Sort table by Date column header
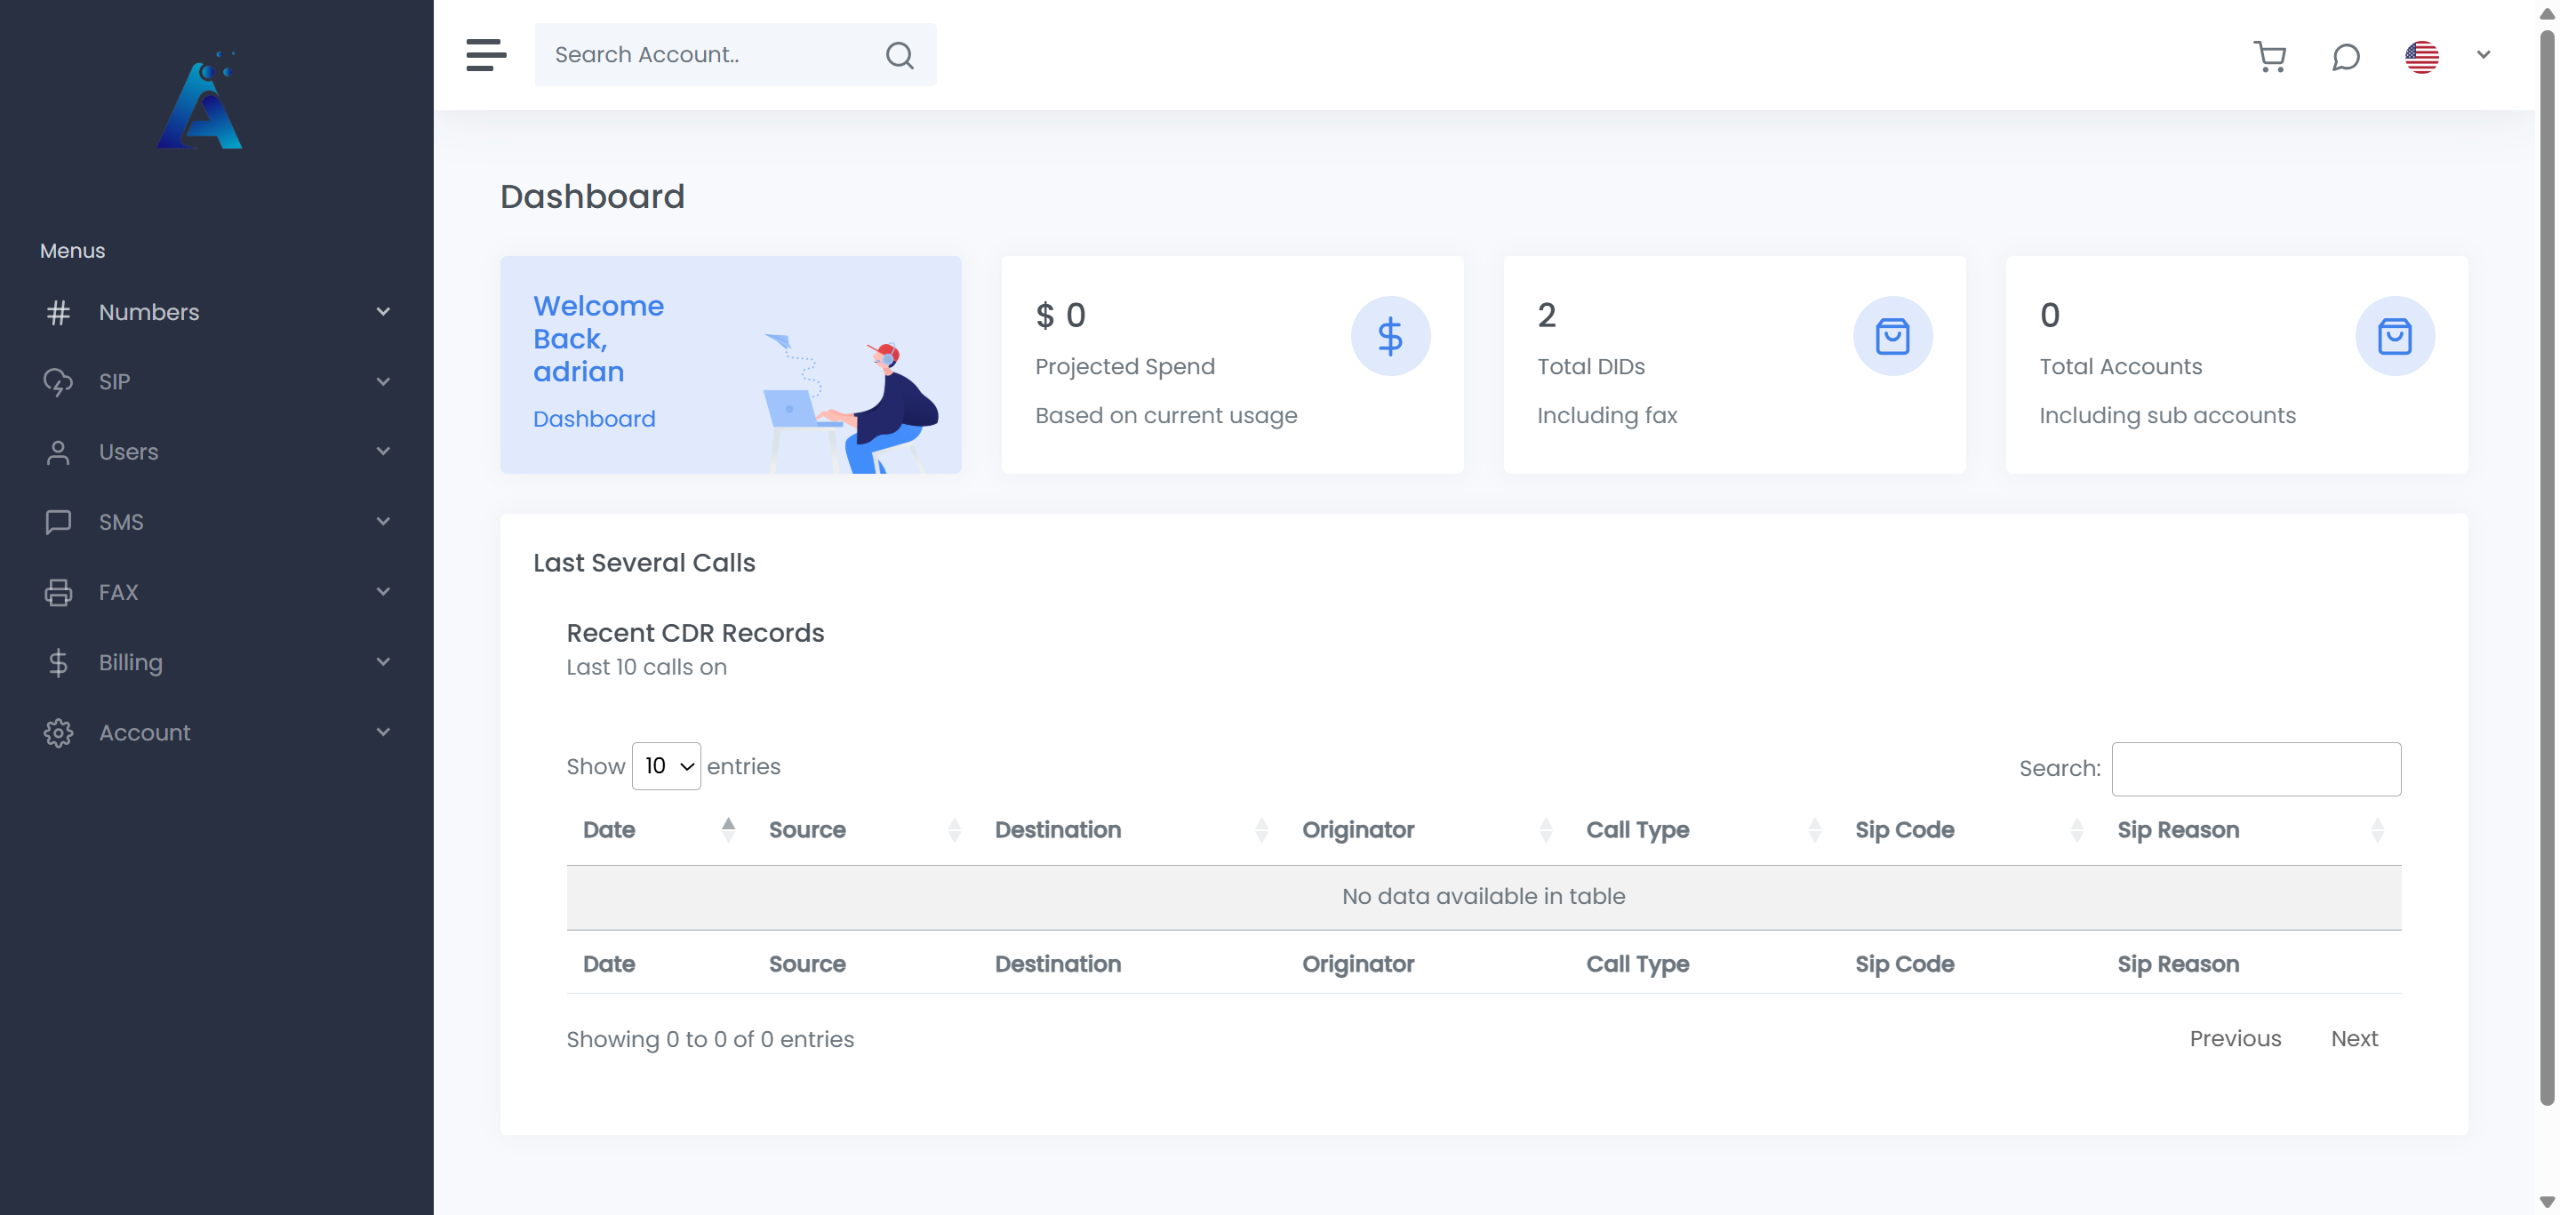 click(609, 830)
